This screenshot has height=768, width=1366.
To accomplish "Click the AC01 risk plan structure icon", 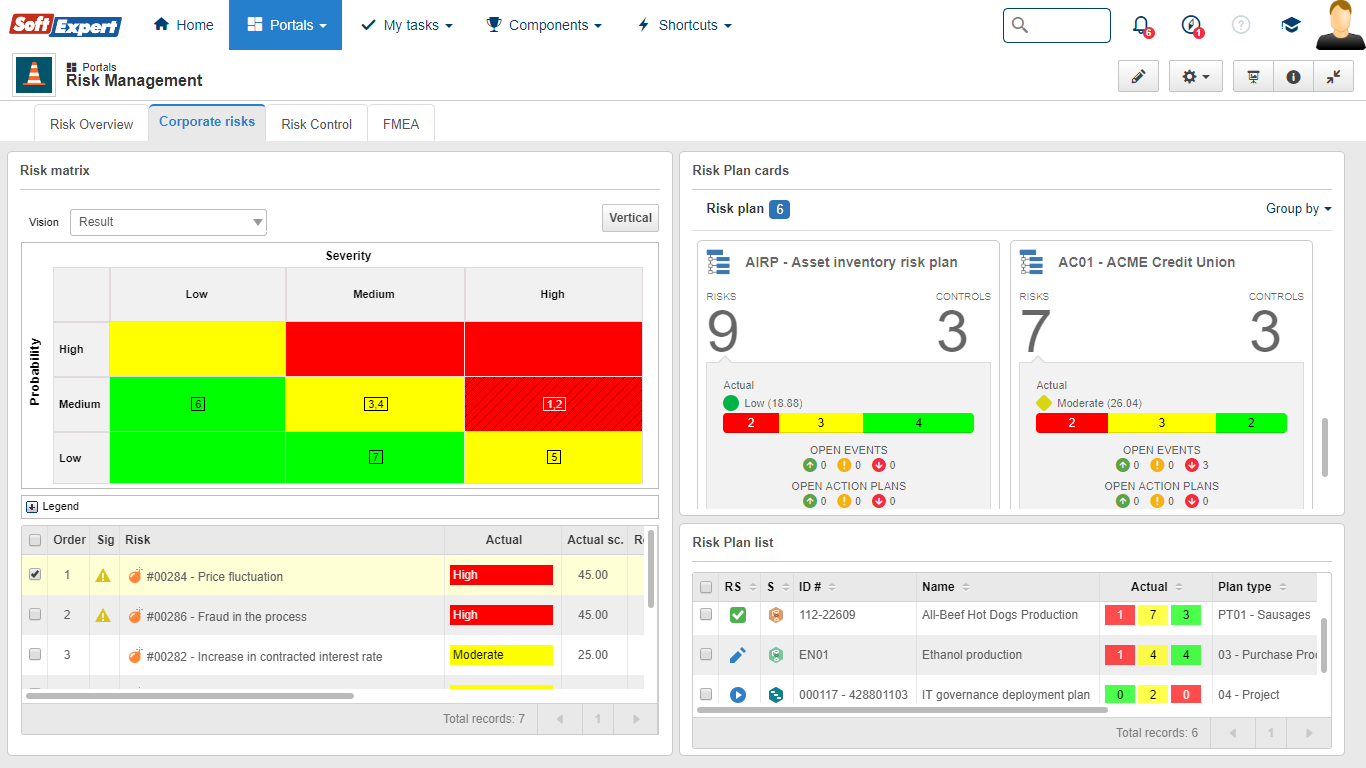I will 1032,262.
